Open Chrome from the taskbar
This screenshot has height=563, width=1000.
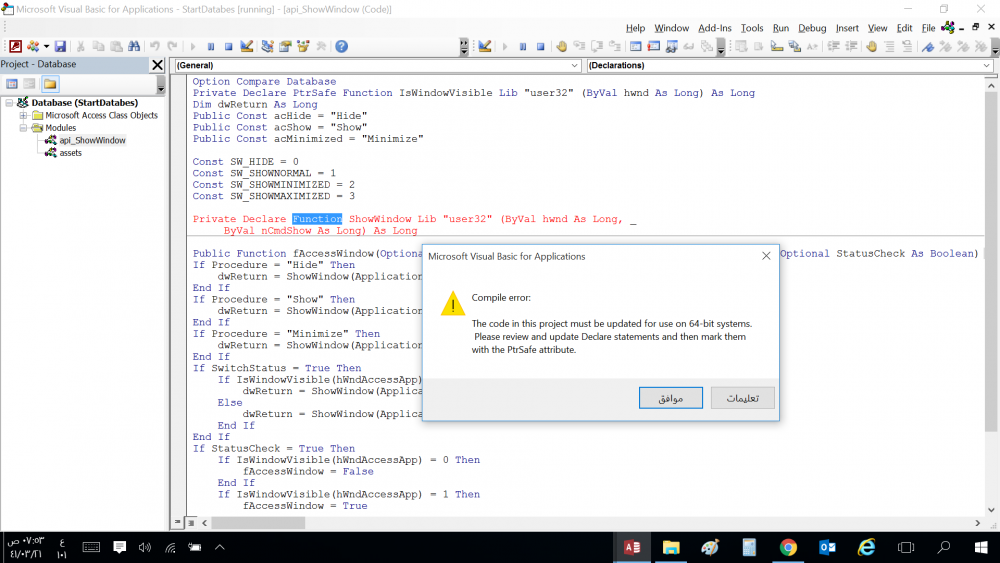pos(788,547)
